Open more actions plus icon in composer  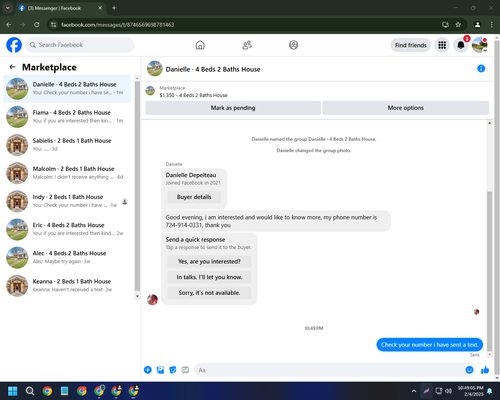pyautogui.click(x=148, y=370)
